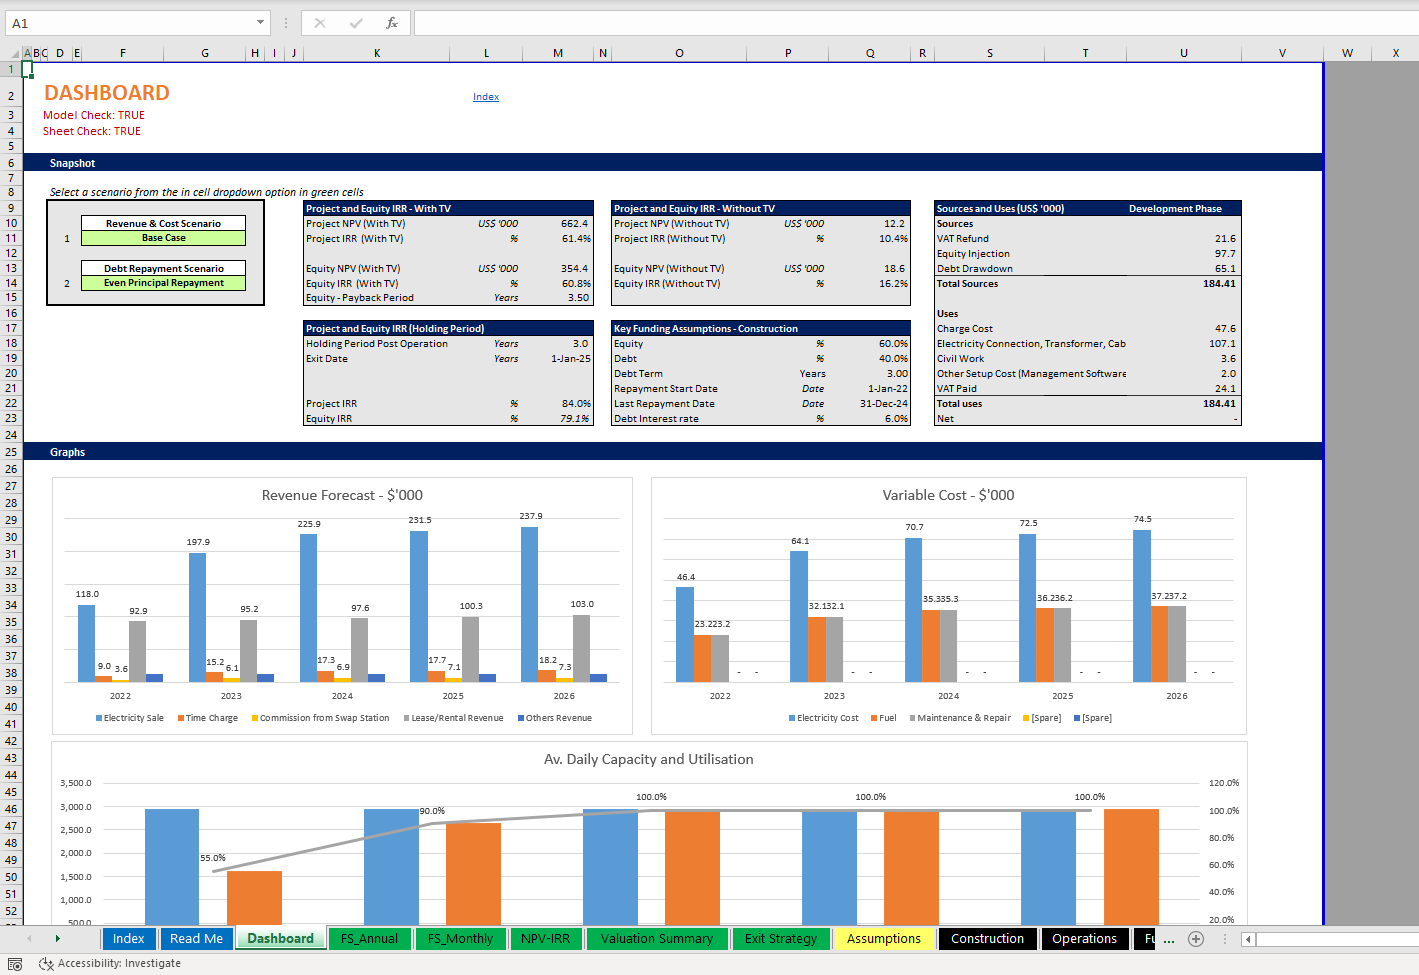Click the Enter checkmark icon in formula bar
The image size is (1419, 975).
click(356, 23)
